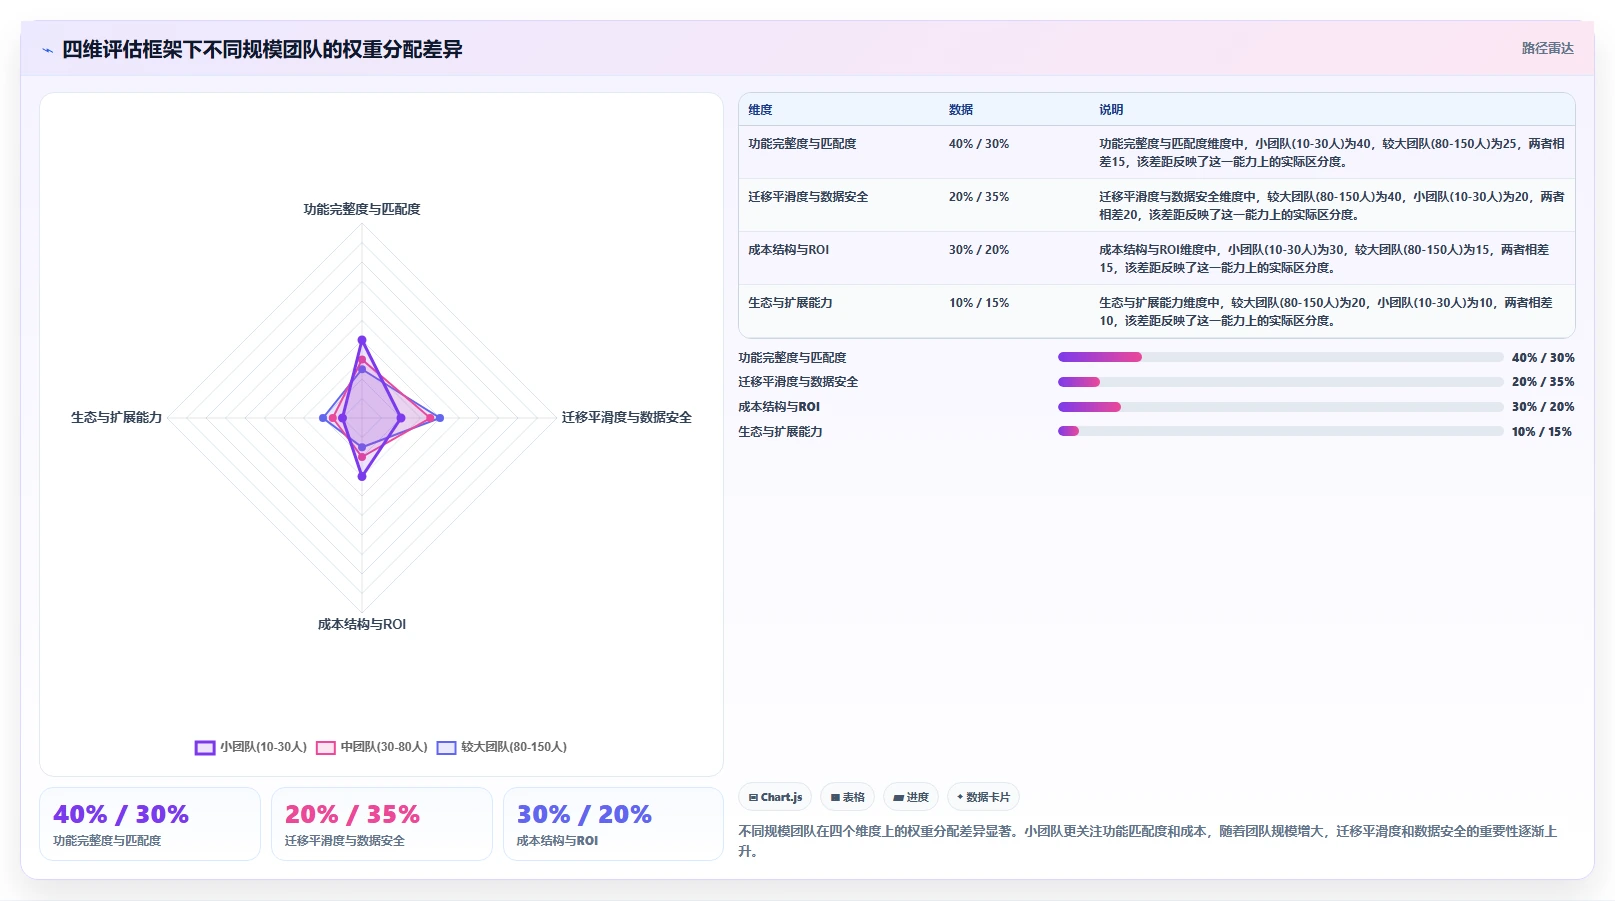Click radar right axis label 迁移平滑度与数据安全

[x=627, y=417]
